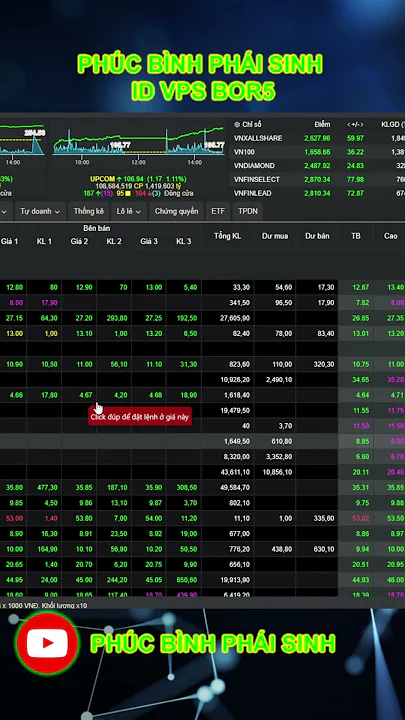This screenshot has width=405, height=720.
Task: Expand the cut-off dropdown left of Tự doanh
Action: click(6, 211)
